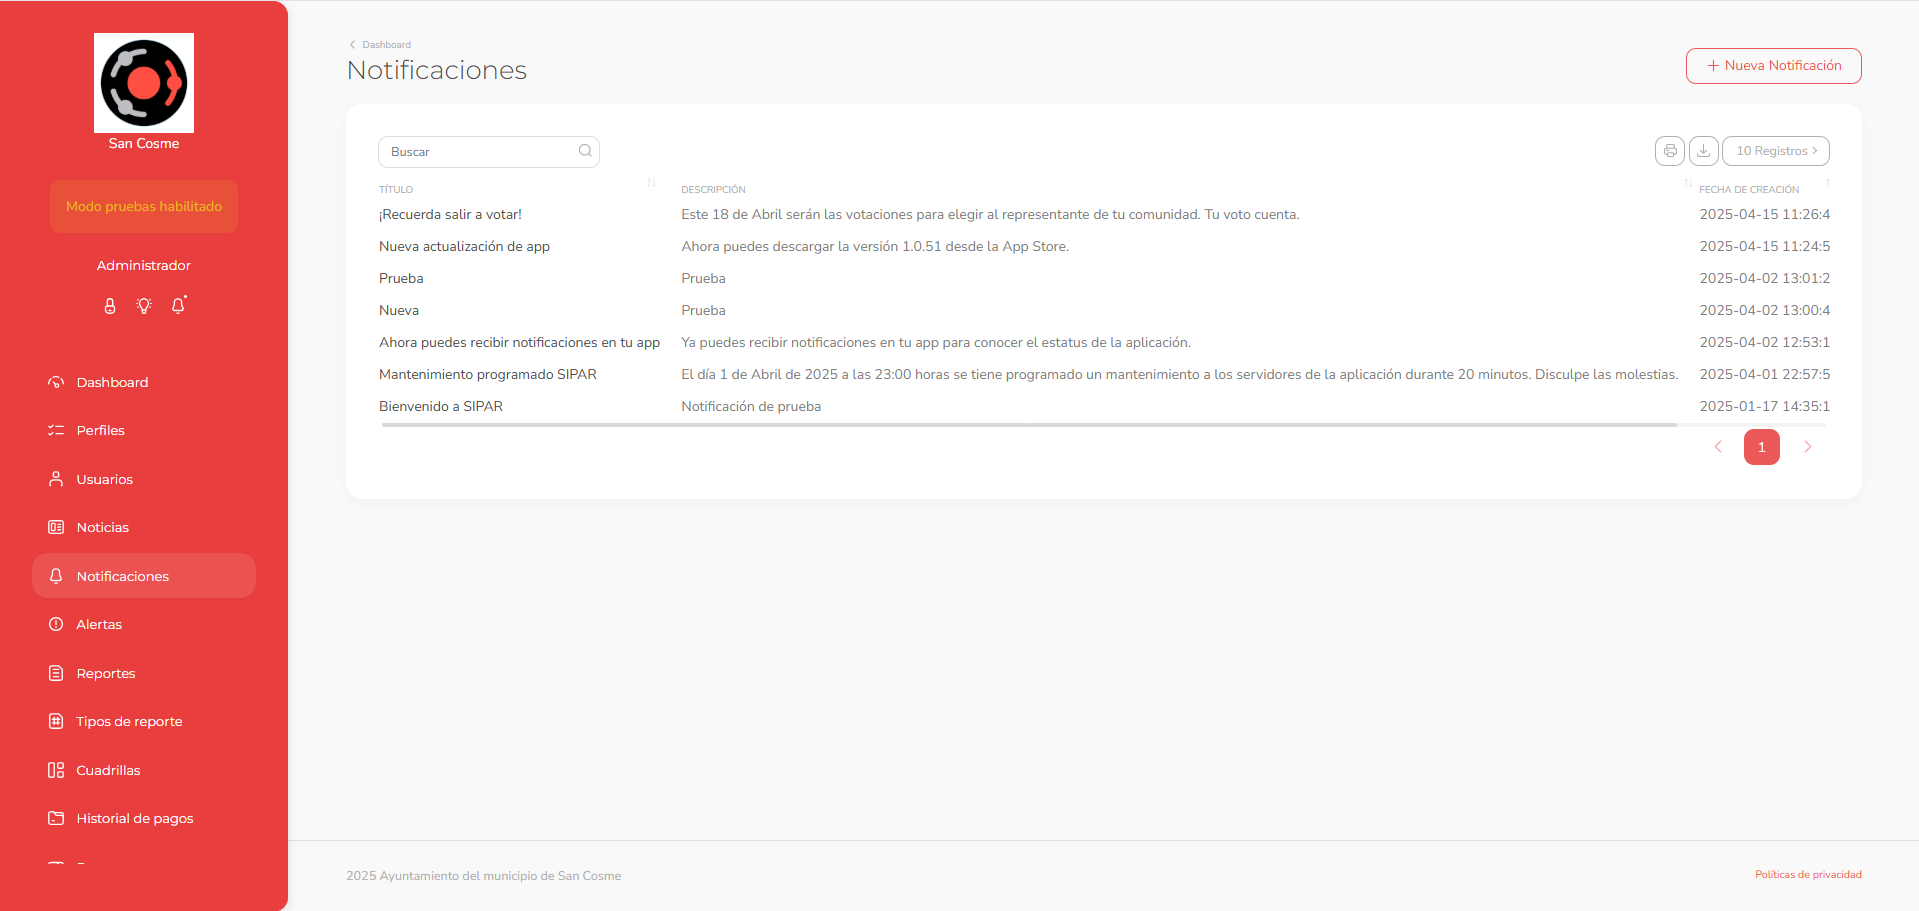Click the table horizontal scrollbar
1919x911 pixels.
coord(1029,425)
